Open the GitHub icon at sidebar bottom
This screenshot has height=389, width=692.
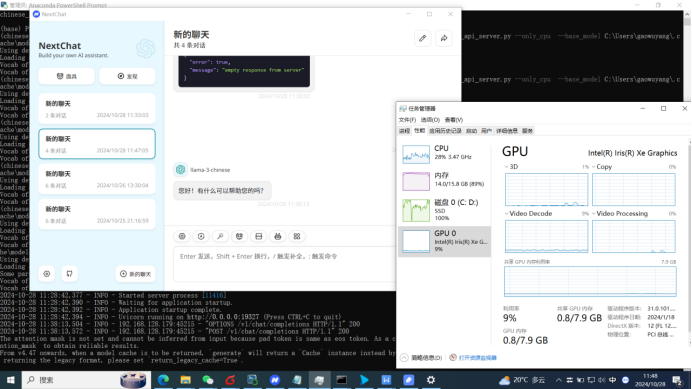(69, 274)
